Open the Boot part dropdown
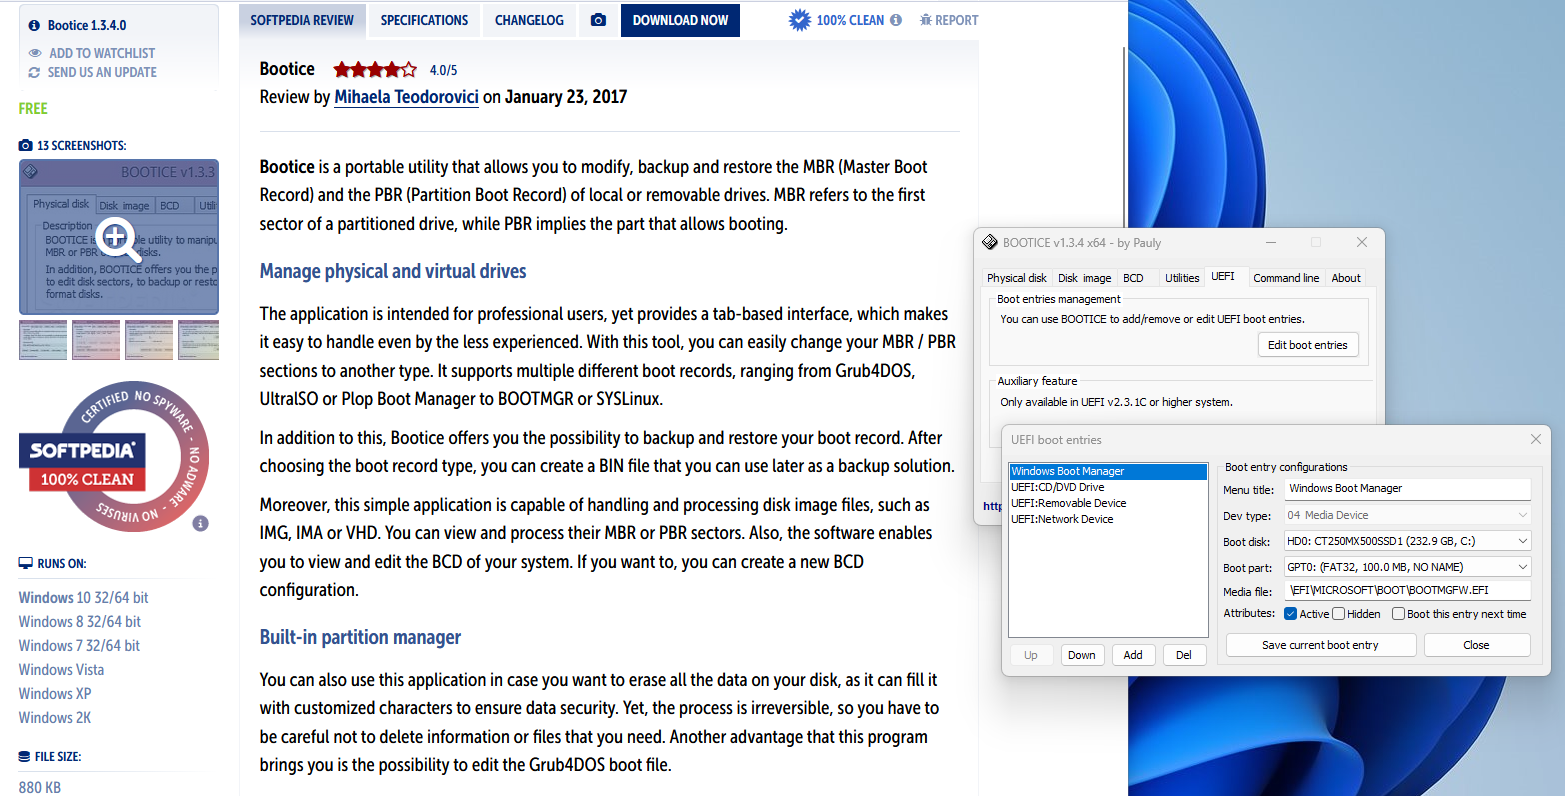This screenshot has height=796, width=1565. pos(1407,567)
